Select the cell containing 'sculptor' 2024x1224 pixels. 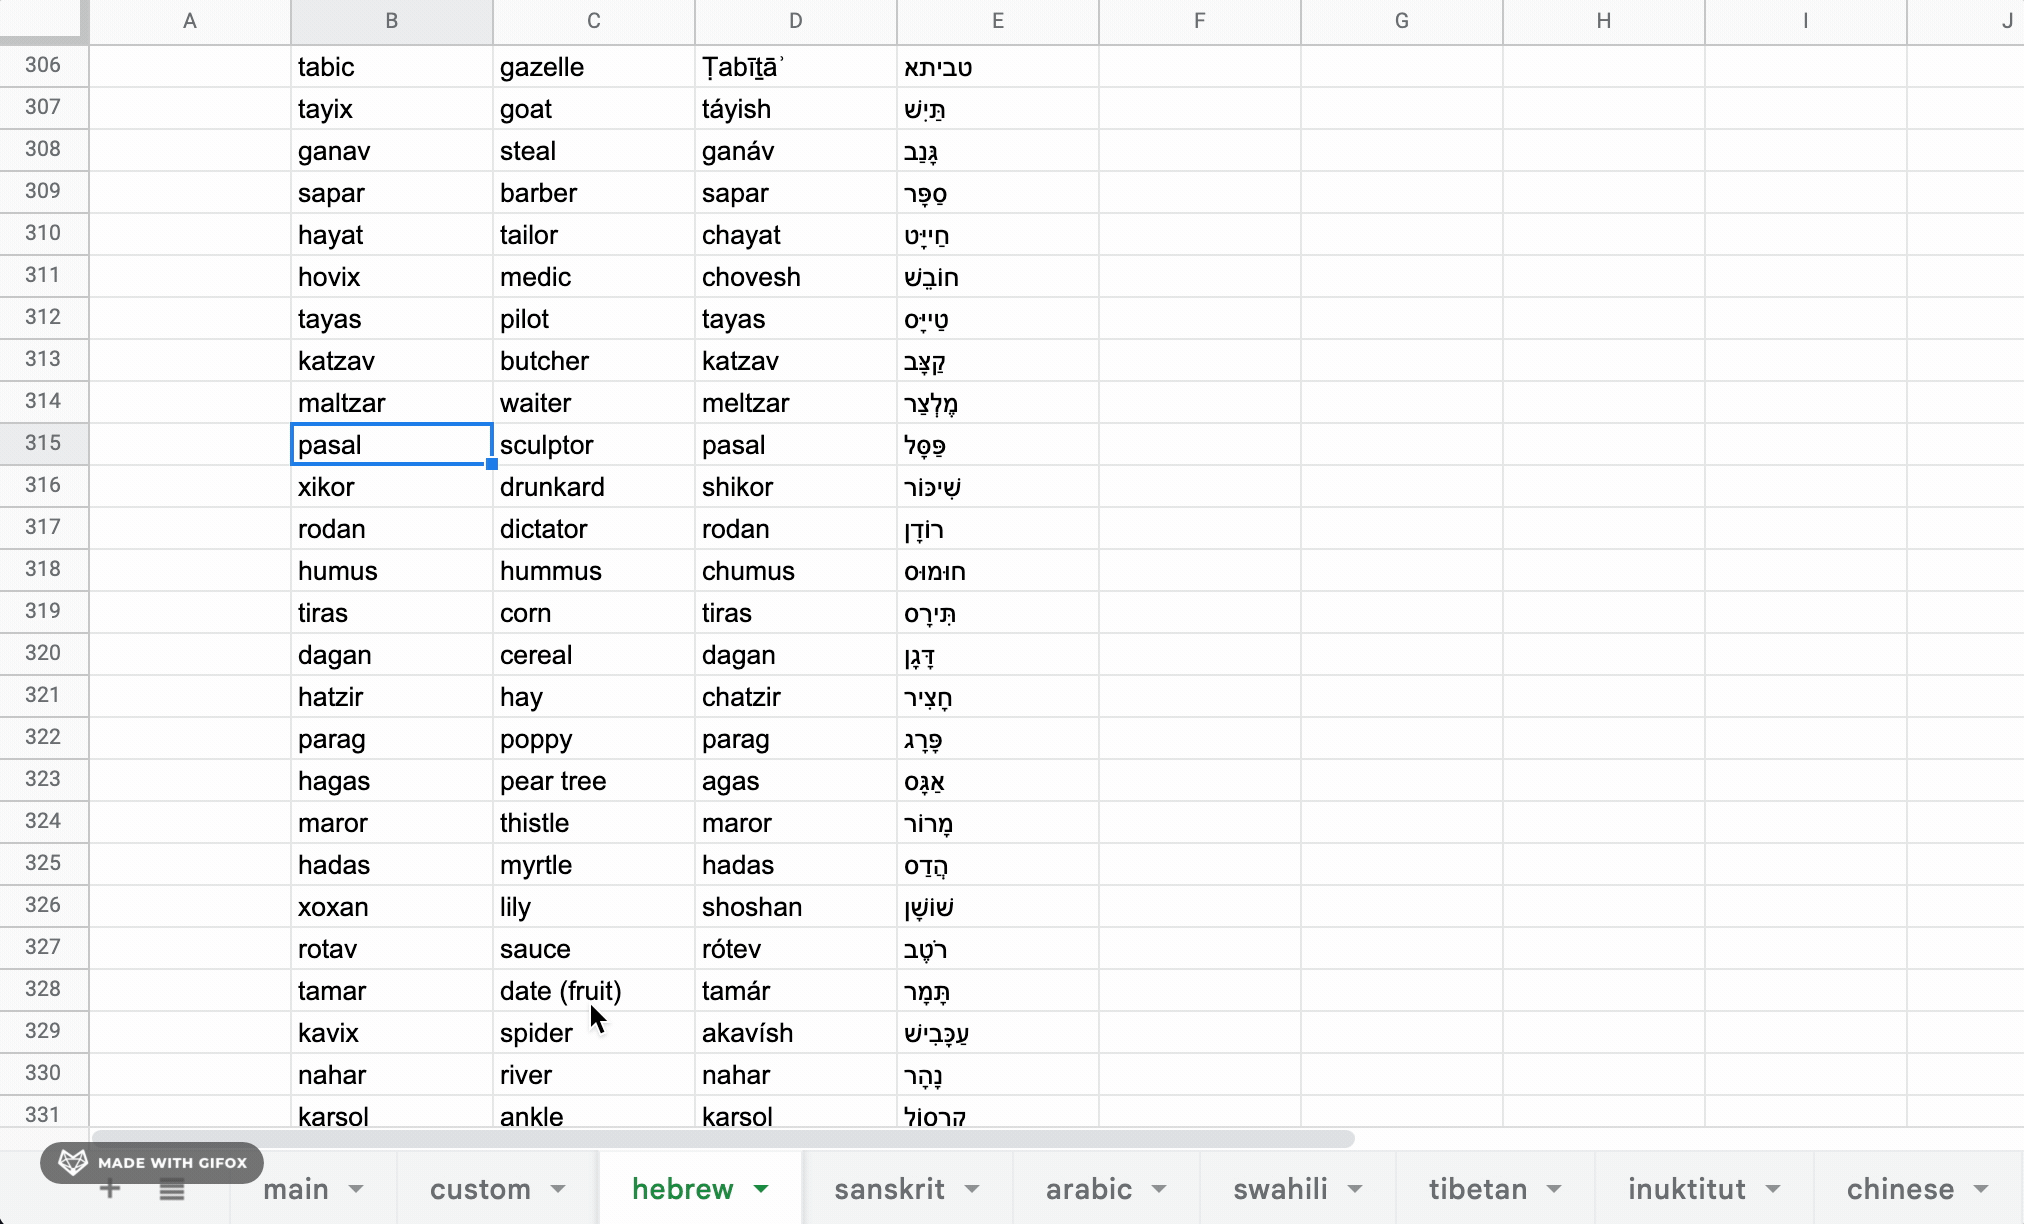tap(594, 444)
